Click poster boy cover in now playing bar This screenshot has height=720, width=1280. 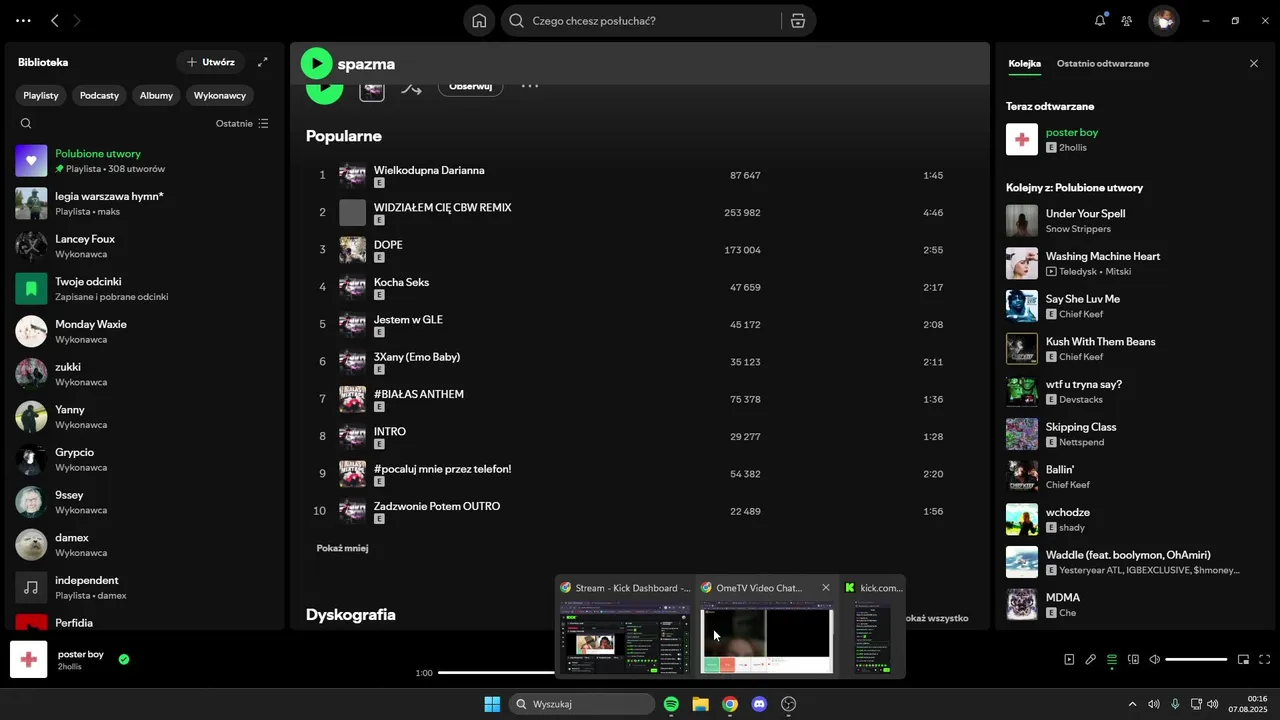[x=29, y=660]
